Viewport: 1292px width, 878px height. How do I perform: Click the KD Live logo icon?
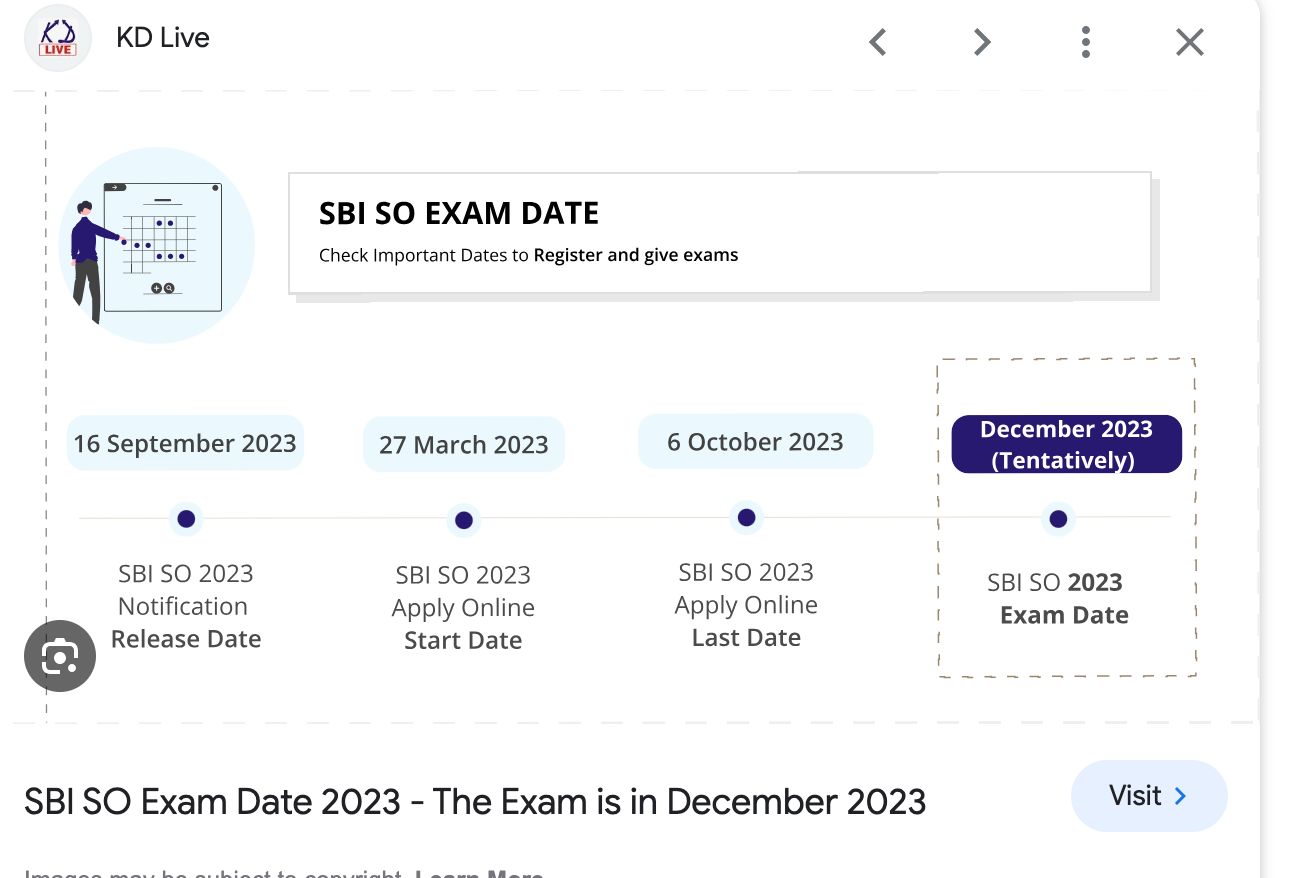(58, 39)
